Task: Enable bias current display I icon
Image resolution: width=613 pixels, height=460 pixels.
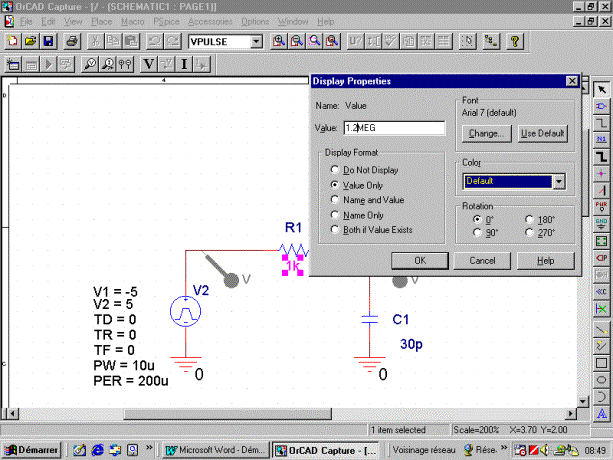Action: [184, 64]
